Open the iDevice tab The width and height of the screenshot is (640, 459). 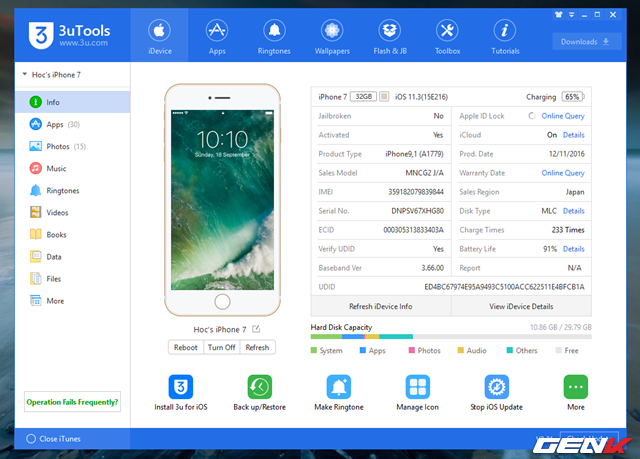[x=159, y=35]
